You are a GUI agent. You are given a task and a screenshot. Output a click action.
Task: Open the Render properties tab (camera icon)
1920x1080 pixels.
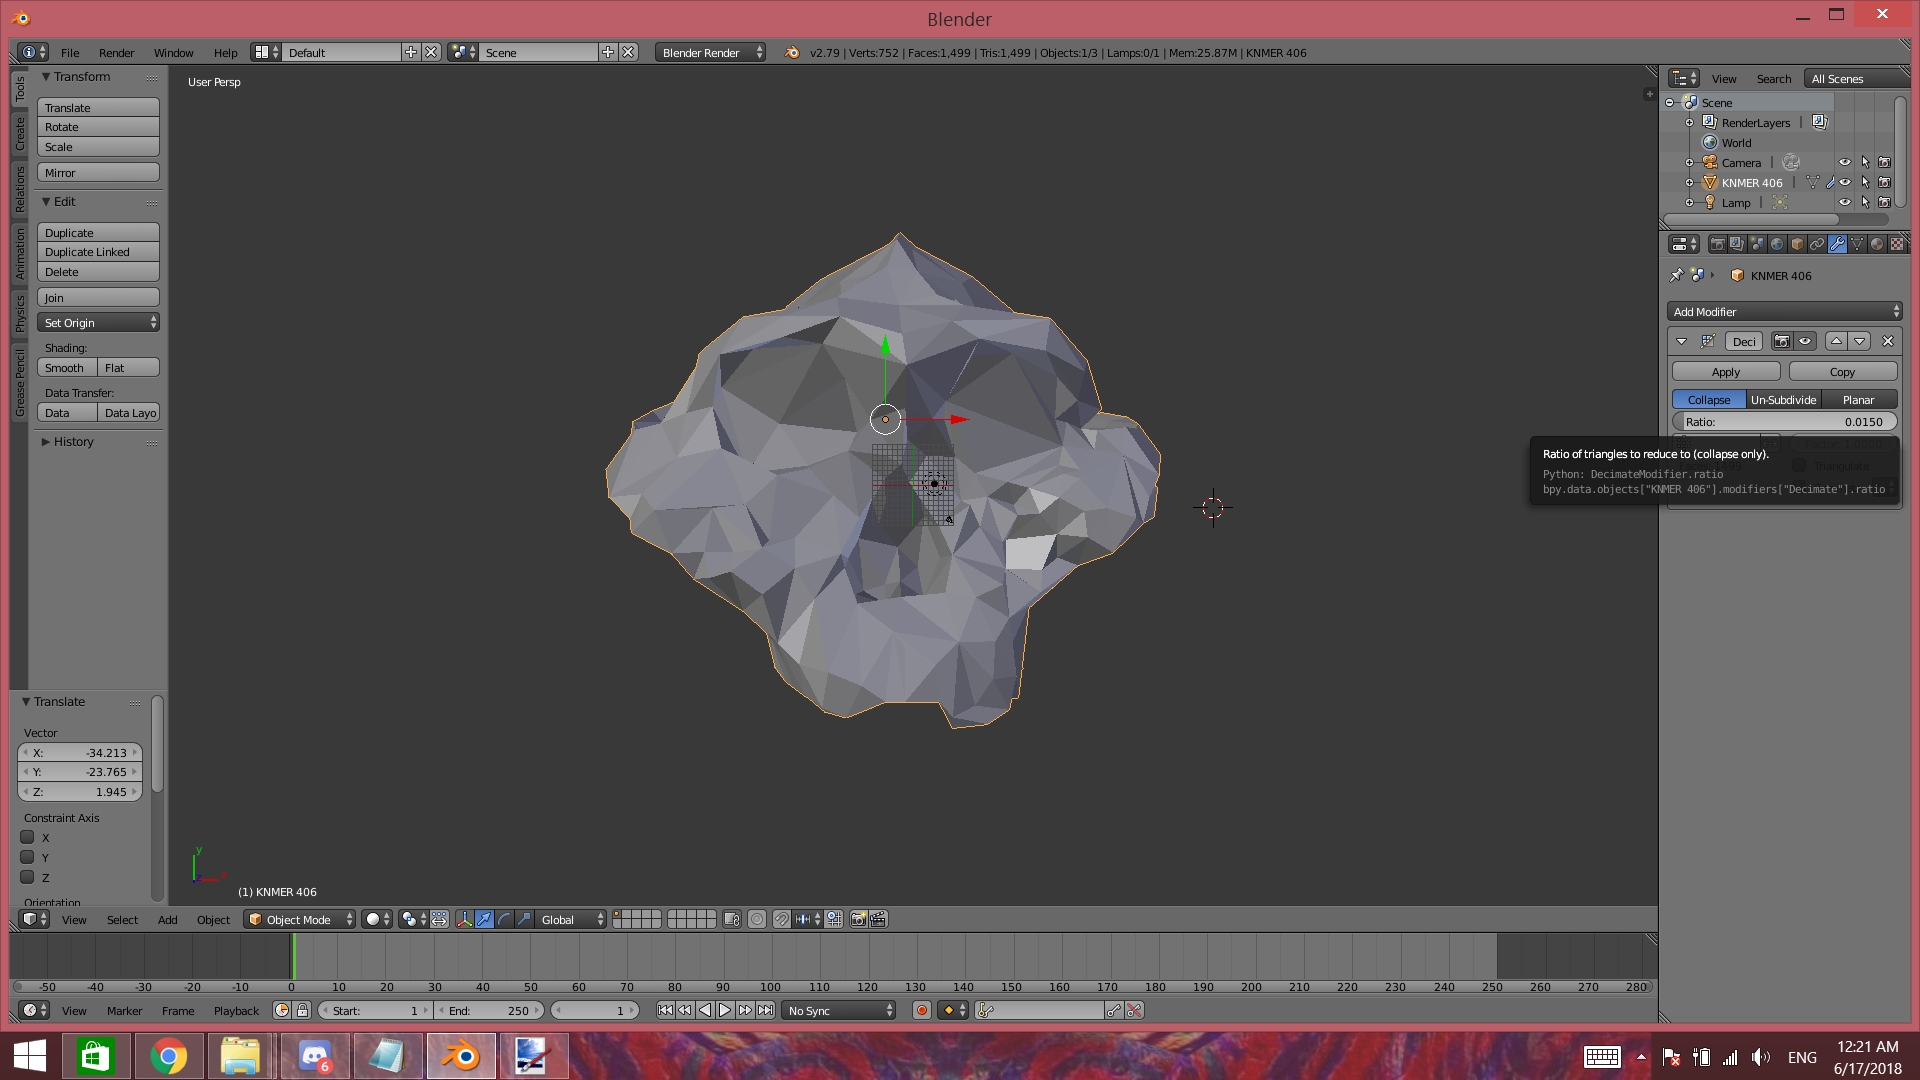(x=1717, y=244)
